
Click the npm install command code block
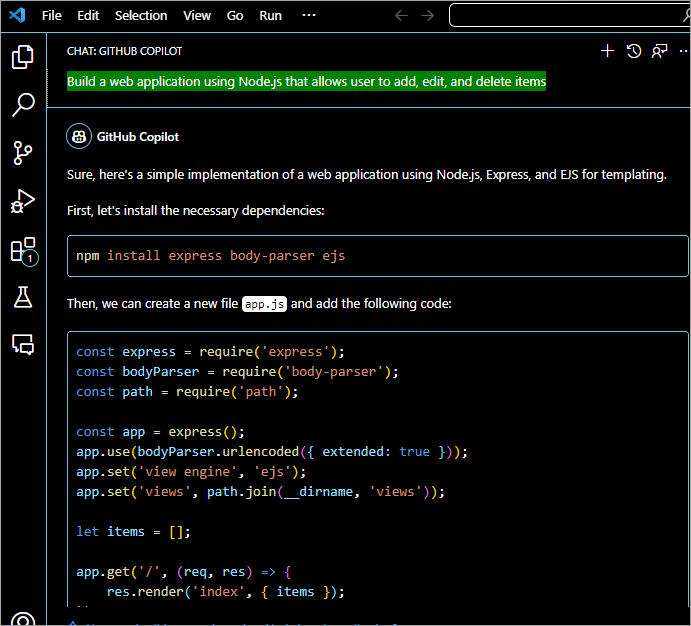(377, 256)
